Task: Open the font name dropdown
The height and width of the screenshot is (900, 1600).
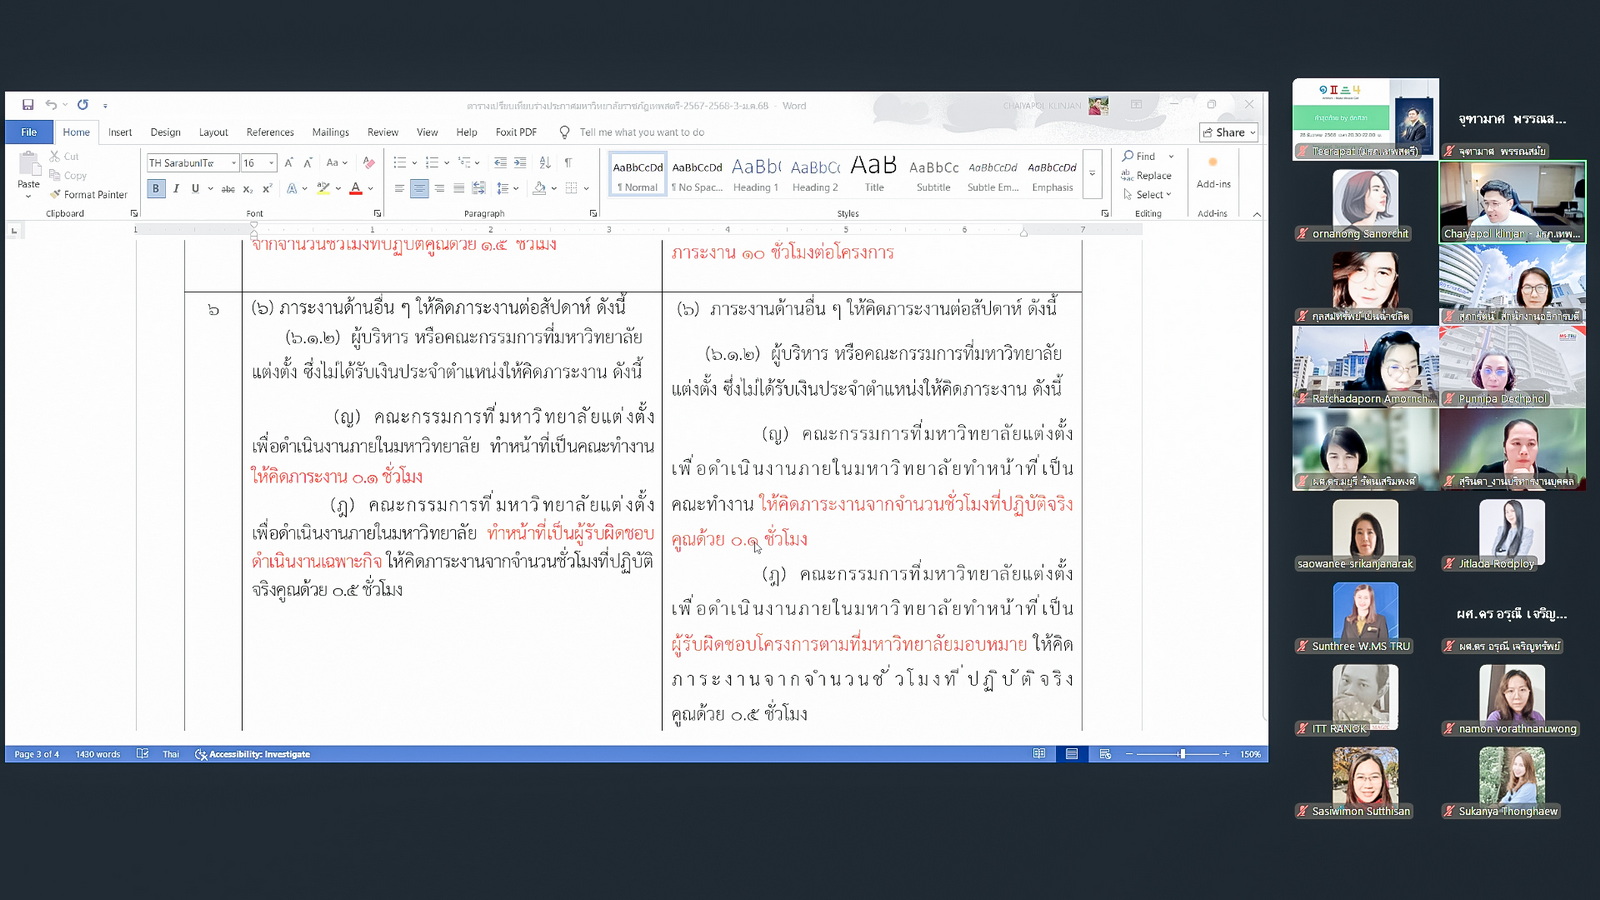Action: pyautogui.click(x=233, y=163)
